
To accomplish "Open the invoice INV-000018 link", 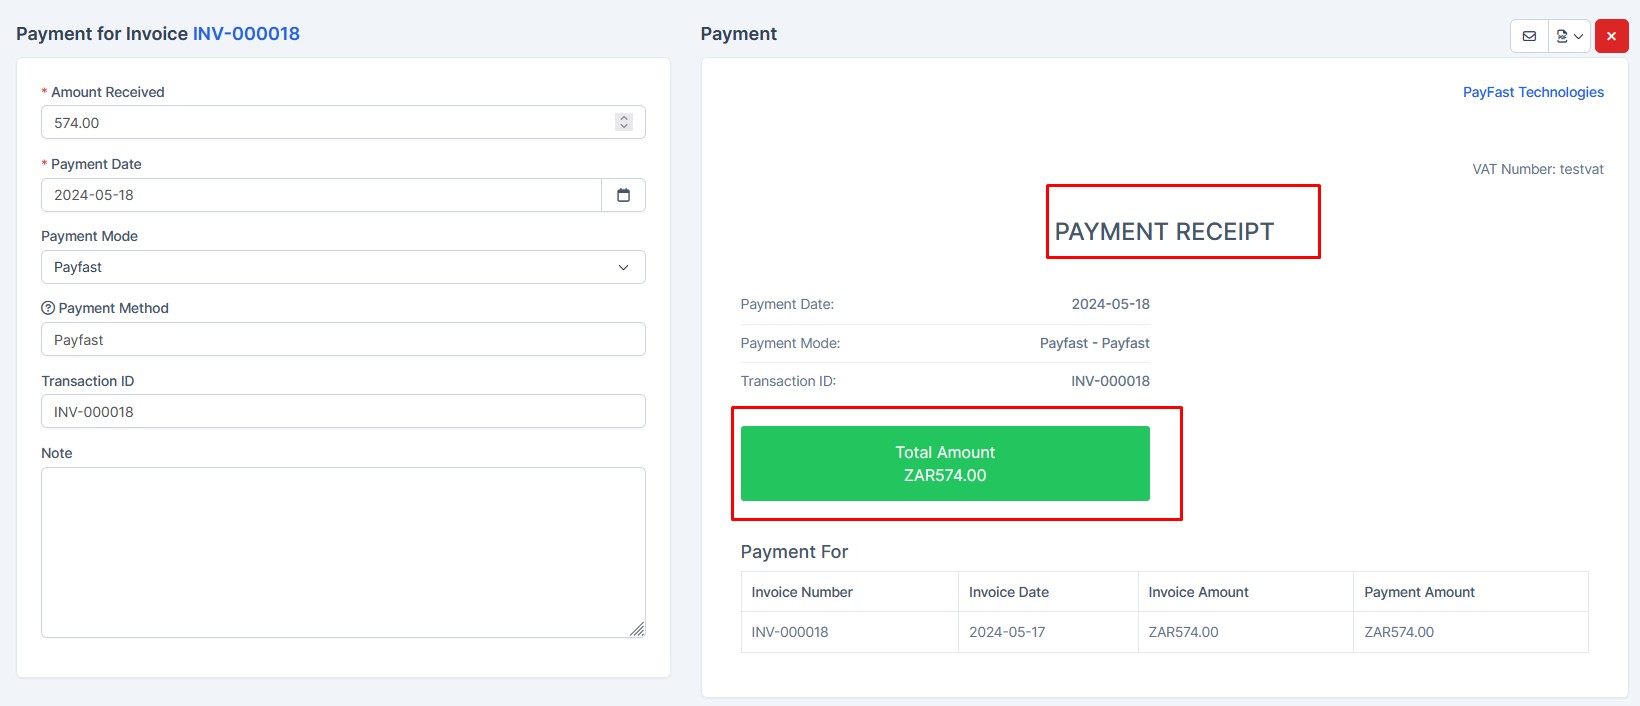I will [246, 33].
